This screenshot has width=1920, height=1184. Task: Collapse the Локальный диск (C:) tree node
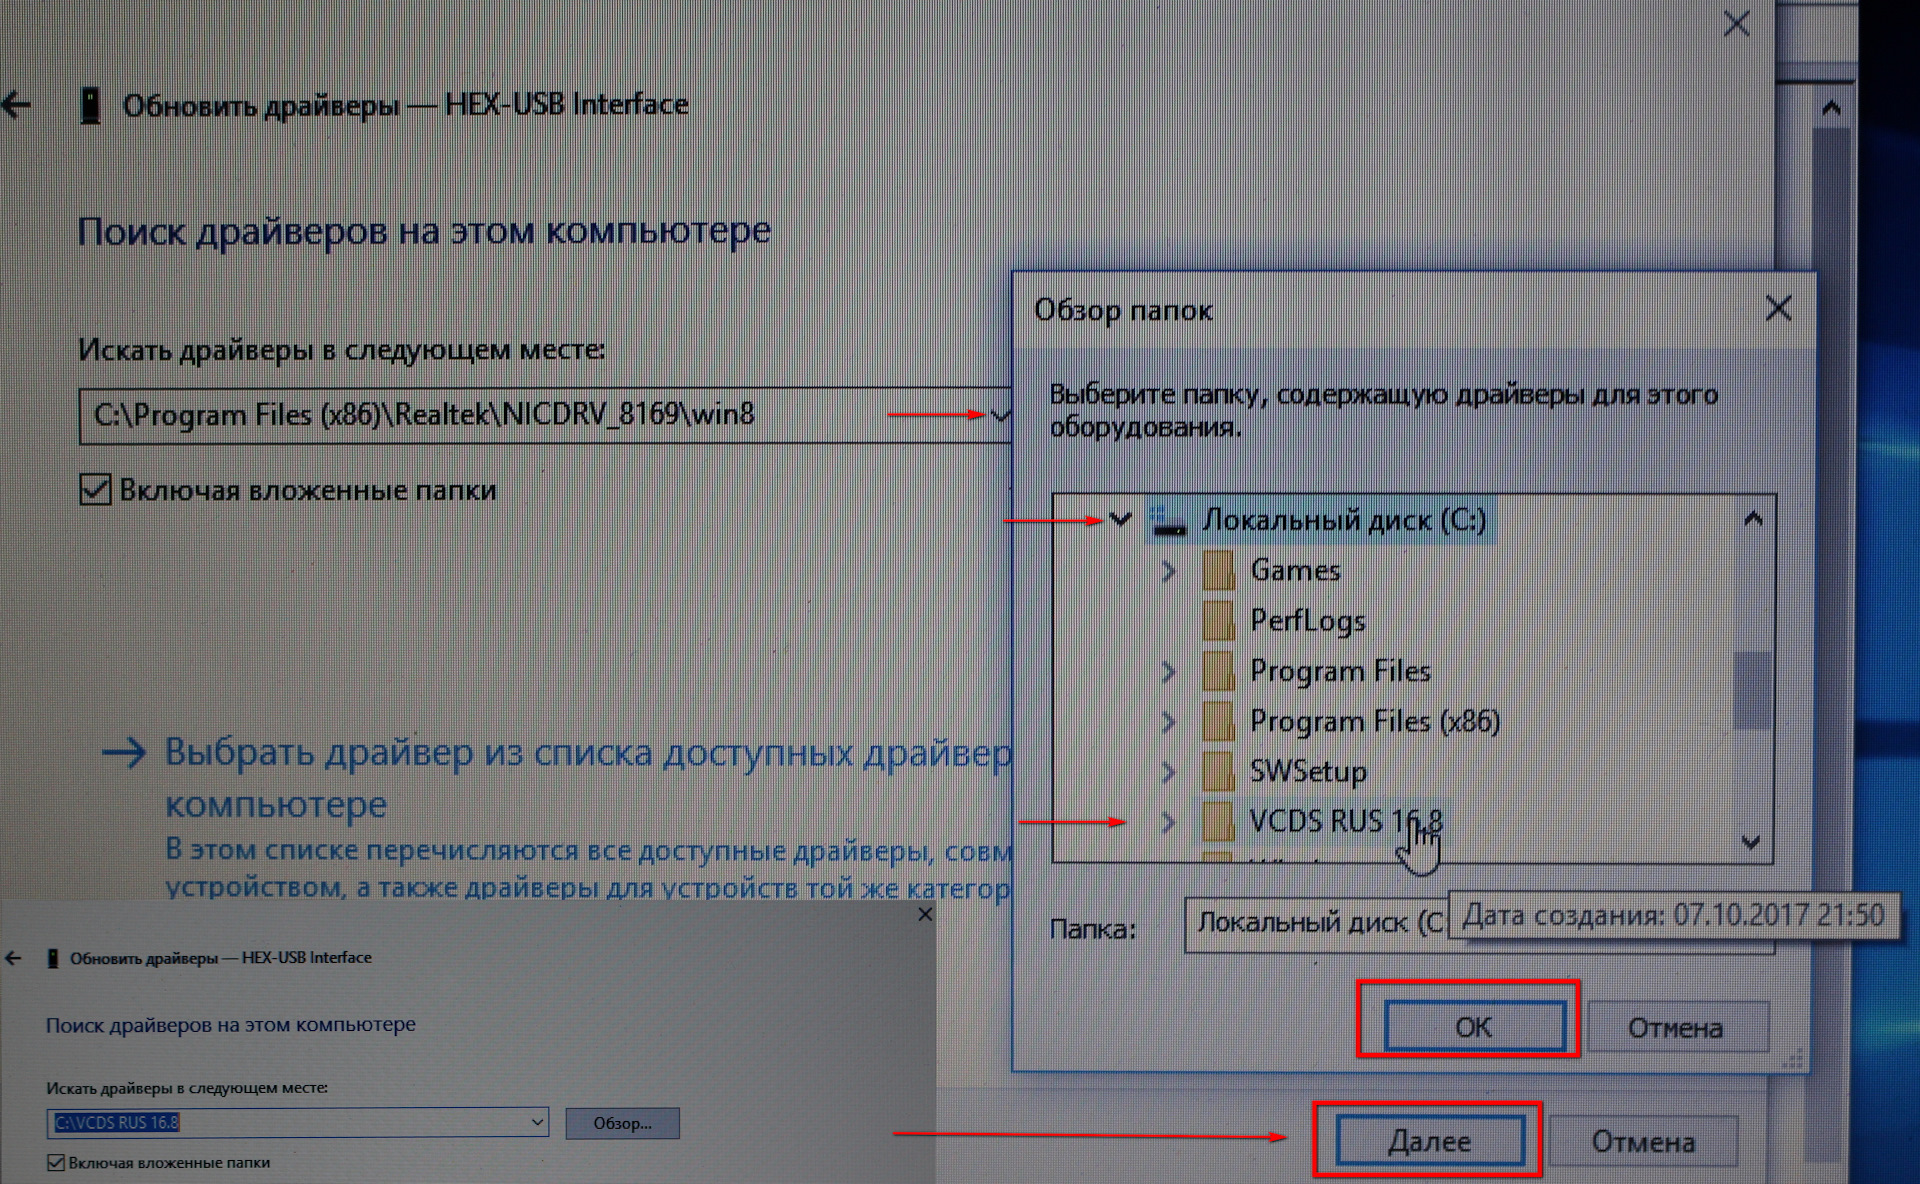[1120, 520]
